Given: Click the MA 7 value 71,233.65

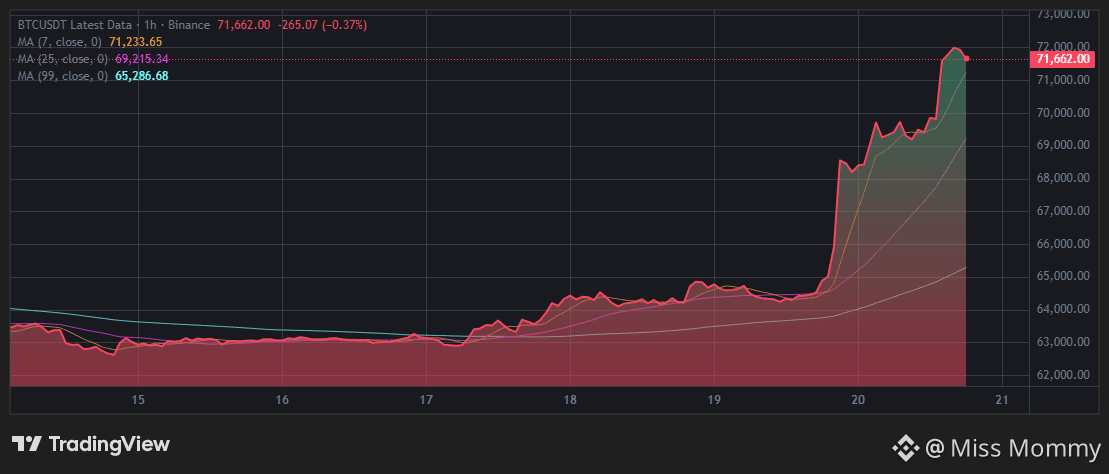Looking at the screenshot, I should 136,42.
